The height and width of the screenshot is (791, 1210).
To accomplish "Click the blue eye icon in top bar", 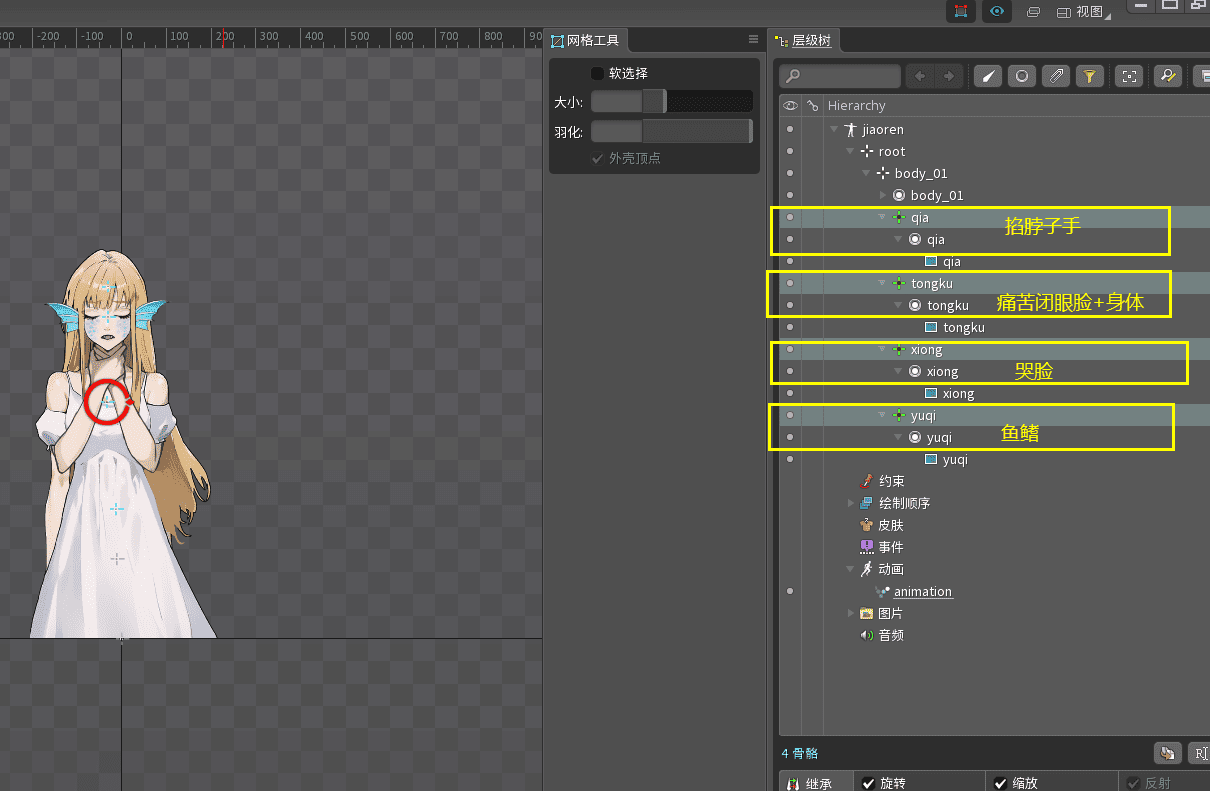I will pos(996,11).
